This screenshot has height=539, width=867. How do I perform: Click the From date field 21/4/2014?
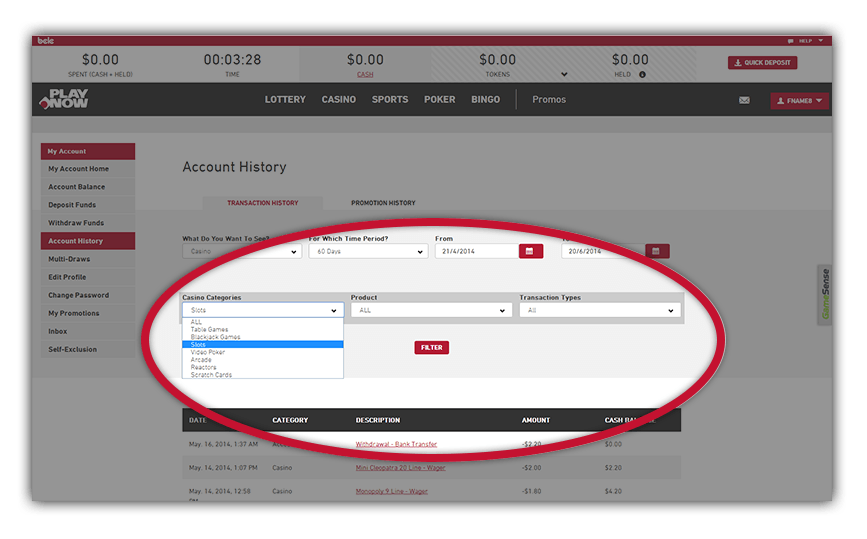(x=477, y=252)
